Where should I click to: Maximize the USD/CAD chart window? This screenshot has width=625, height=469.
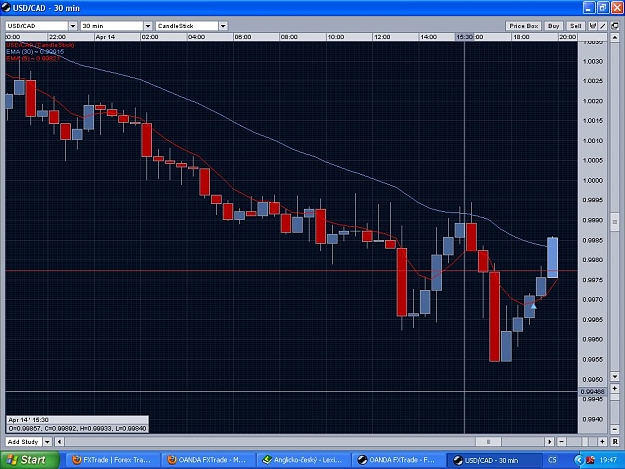[602, 8]
